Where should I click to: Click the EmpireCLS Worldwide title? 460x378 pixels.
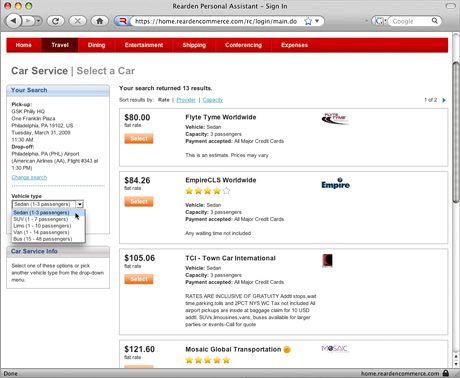tap(221, 180)
